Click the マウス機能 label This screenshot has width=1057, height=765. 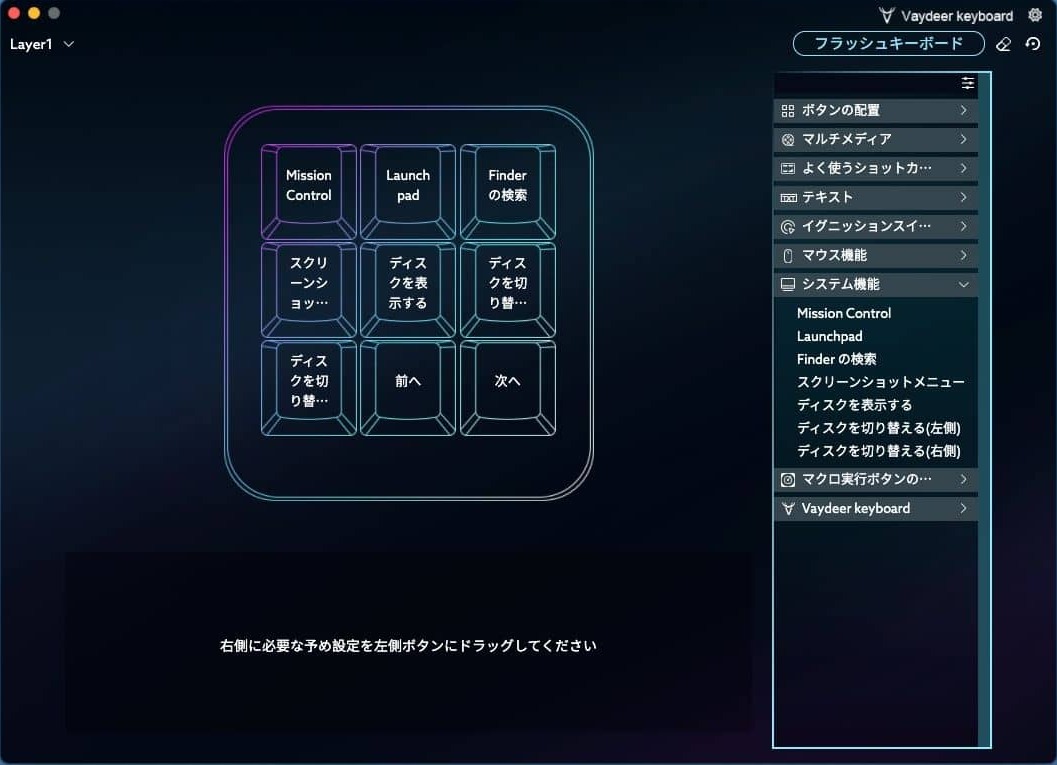tap(834, 255)
